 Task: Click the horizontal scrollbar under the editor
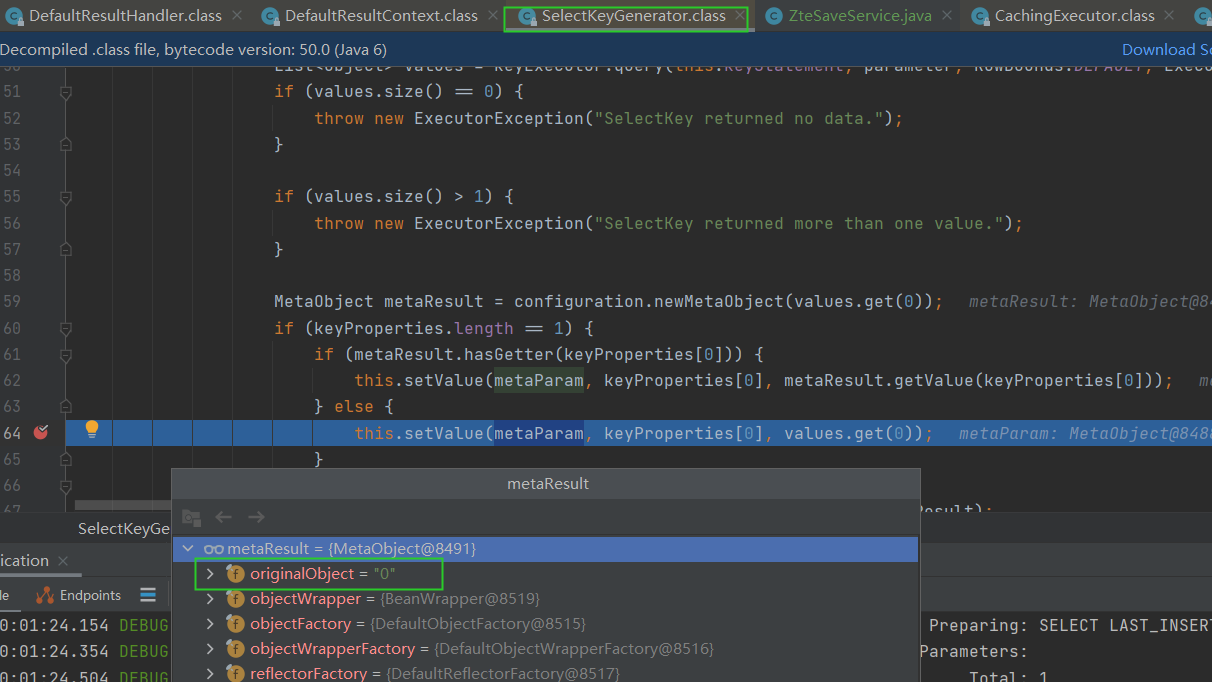click(x=122, y=506)
